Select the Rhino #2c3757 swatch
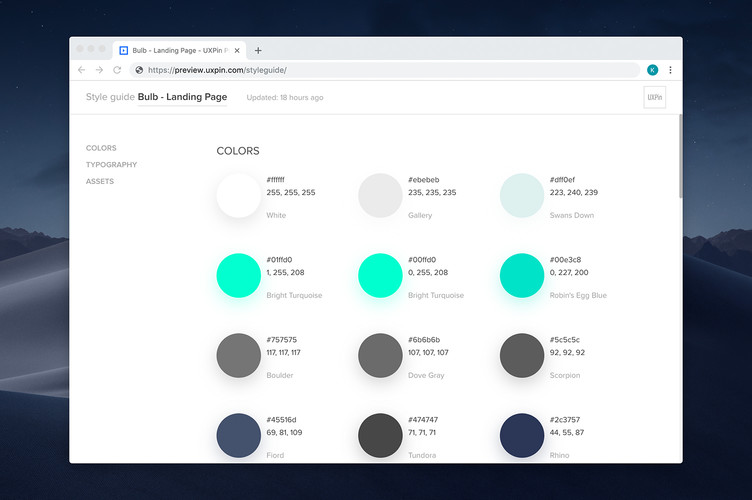Image resolution: width=752 pixels, height=500 pixels. [522, 436]
